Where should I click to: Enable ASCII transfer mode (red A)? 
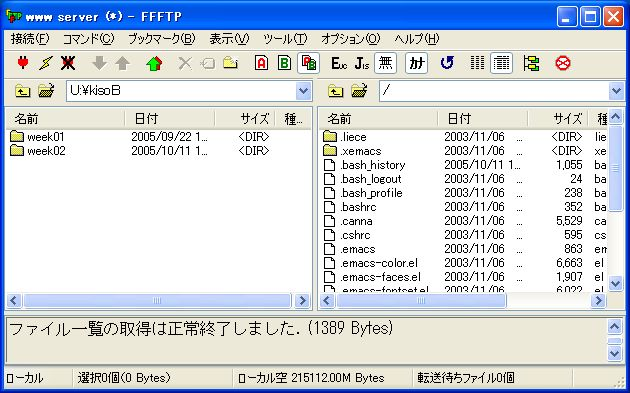(261, 63)
